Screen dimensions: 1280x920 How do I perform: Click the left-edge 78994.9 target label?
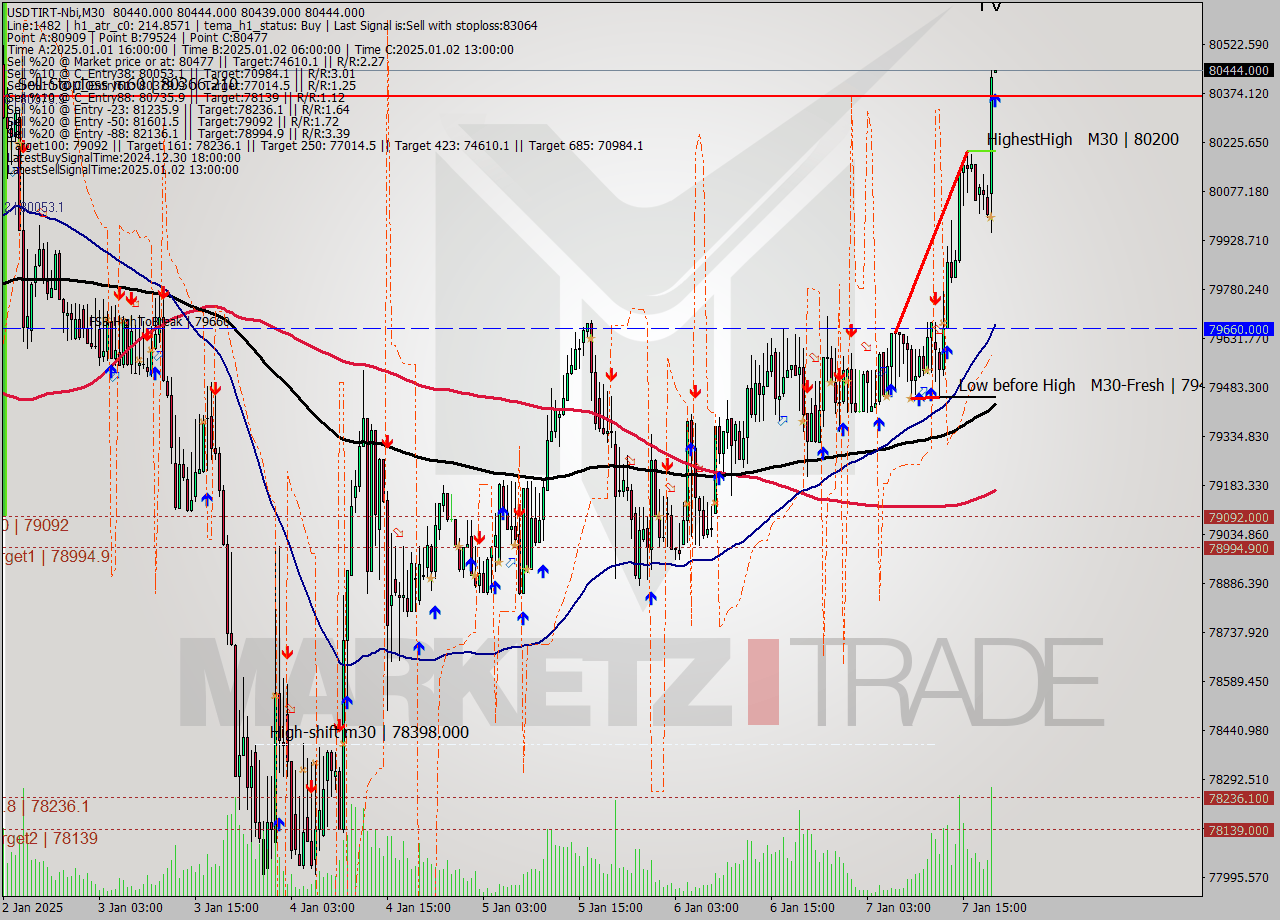point(55,556)
